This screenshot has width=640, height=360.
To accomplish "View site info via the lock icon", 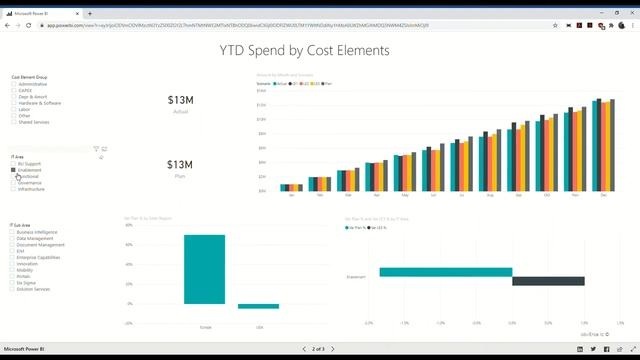I will pyautogui.click(x=42, y=25).
